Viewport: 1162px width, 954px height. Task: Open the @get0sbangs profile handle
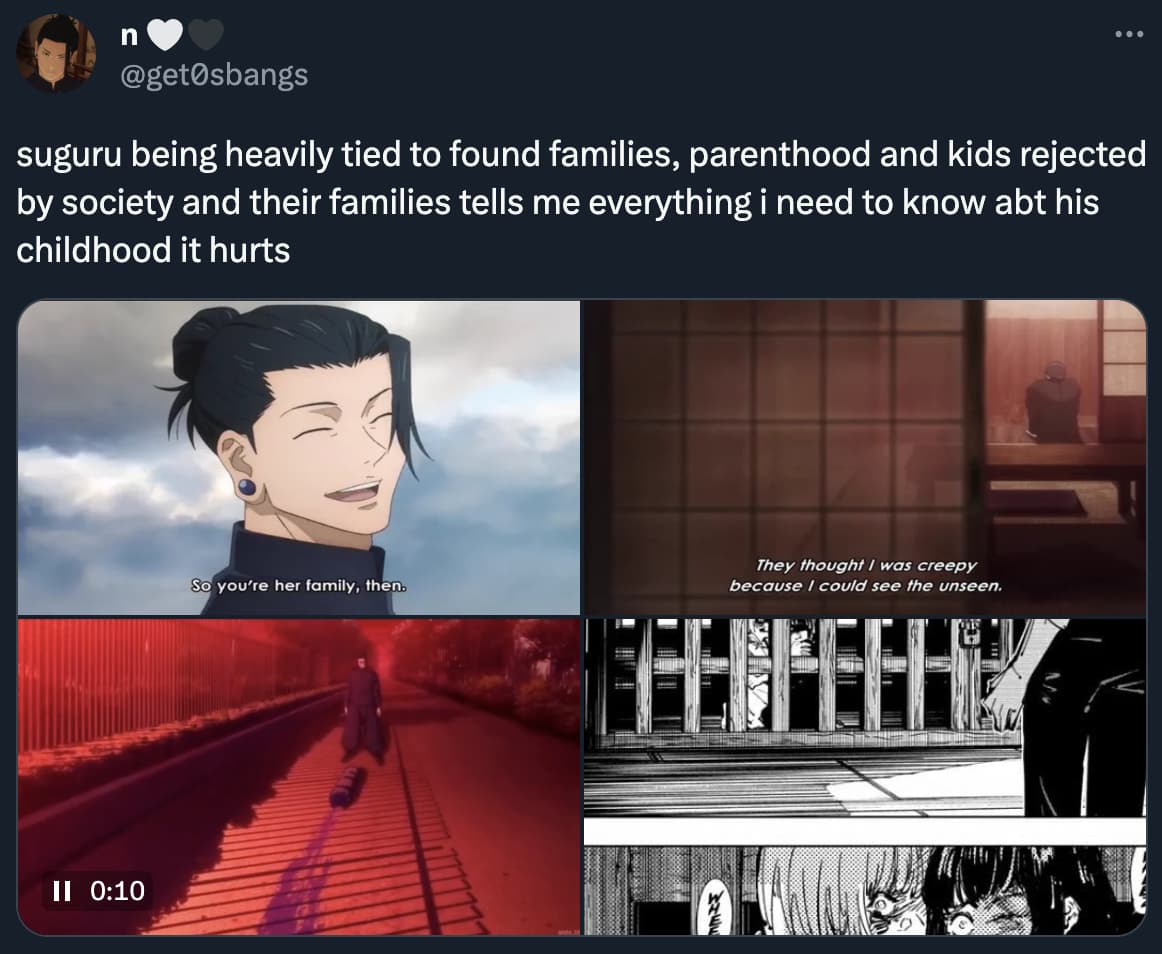pyautogui.click(x=213, y=75)
